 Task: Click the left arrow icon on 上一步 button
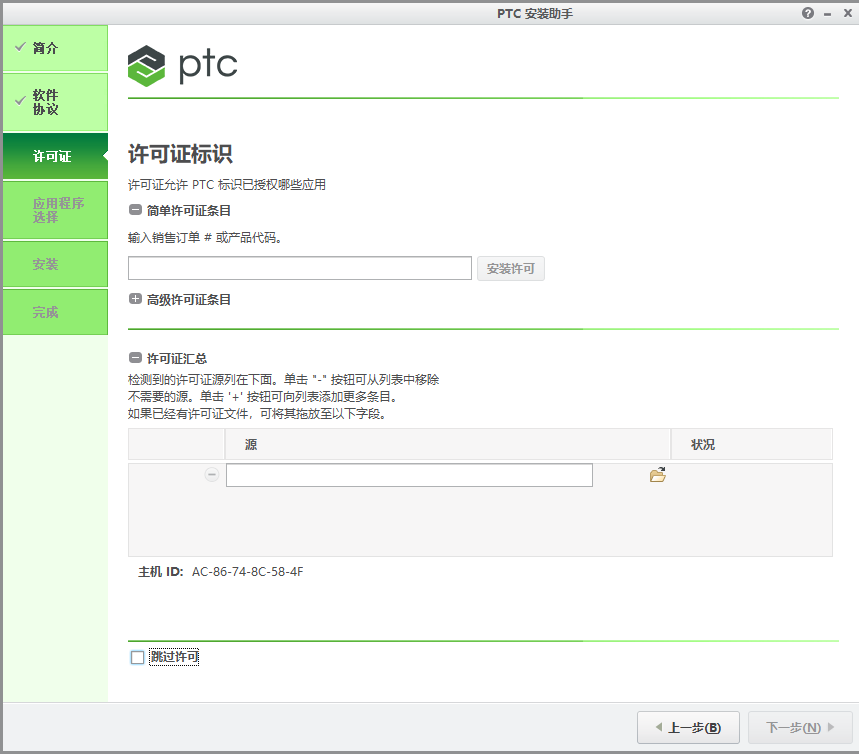658,727
